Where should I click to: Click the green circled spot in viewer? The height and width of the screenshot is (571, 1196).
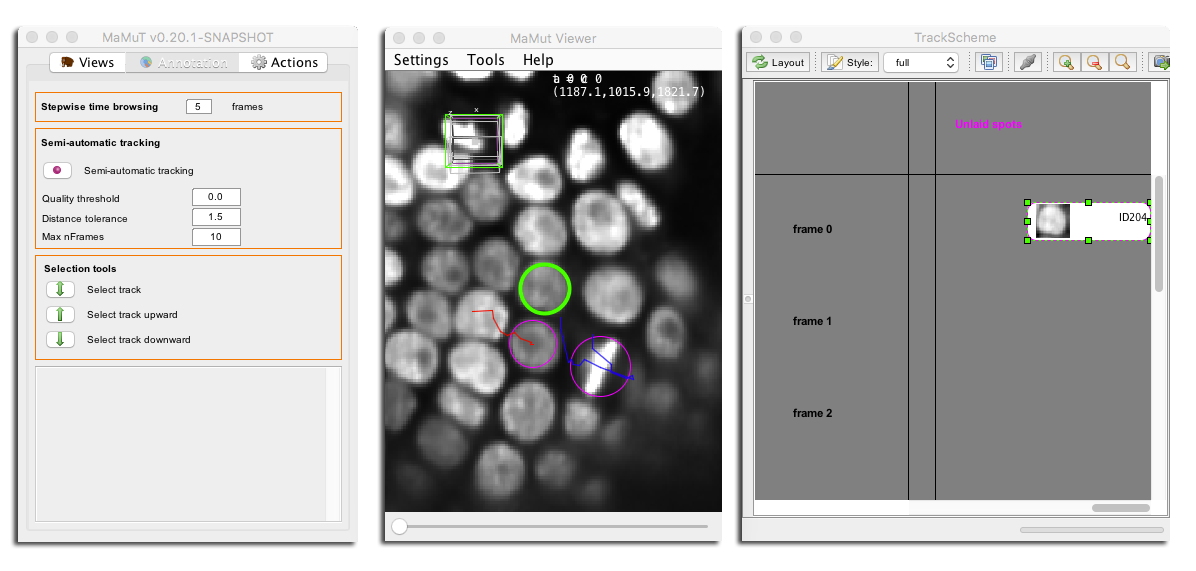pos(545,288)
